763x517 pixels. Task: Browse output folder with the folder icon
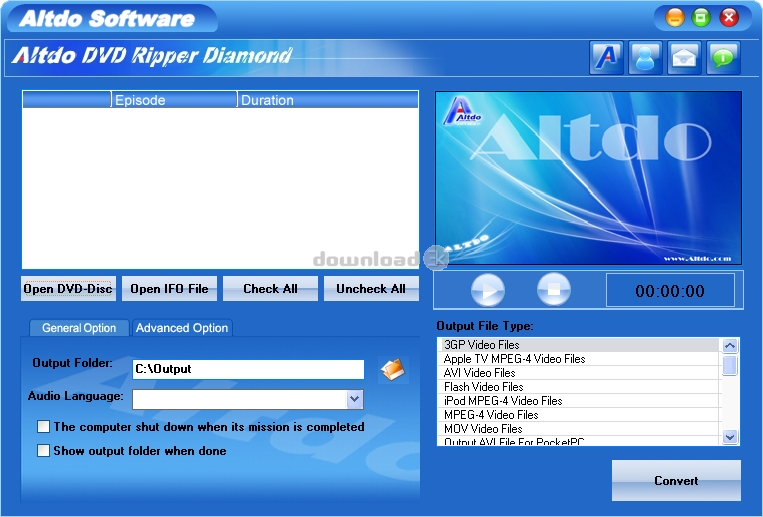tap(393, 369)
